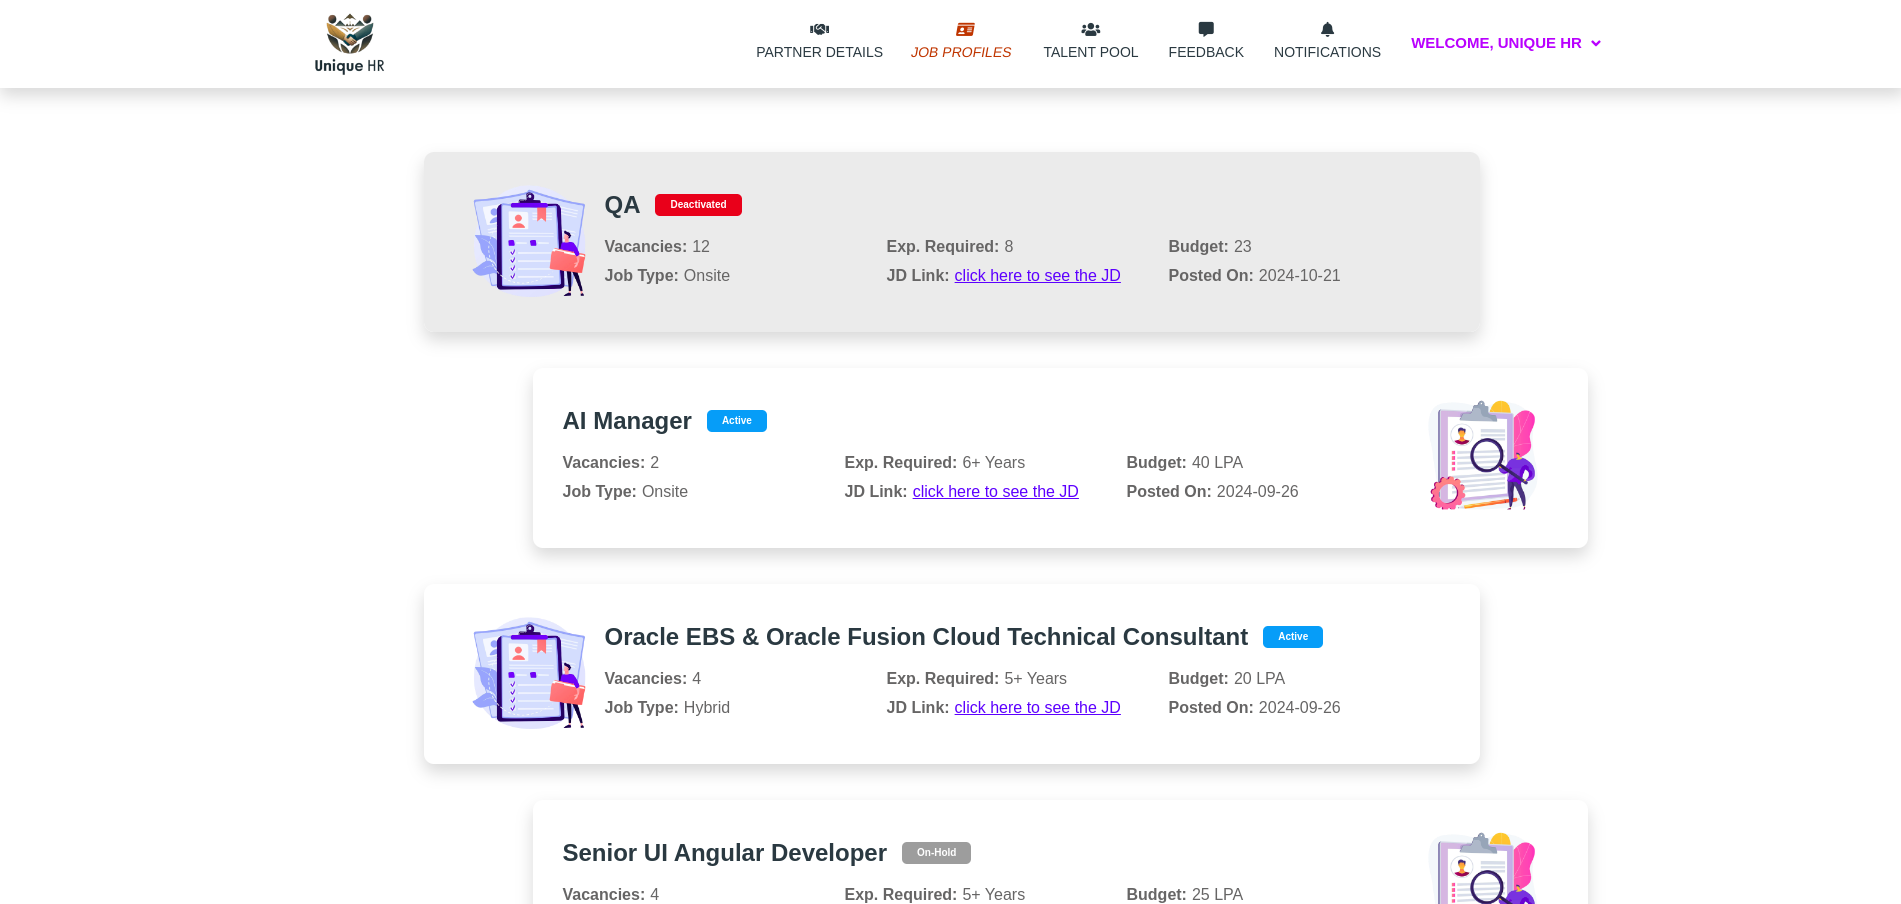
Task: Click 'Exp. Required: 5+ Years' on Angular Developer card
Action: [934, 894]
